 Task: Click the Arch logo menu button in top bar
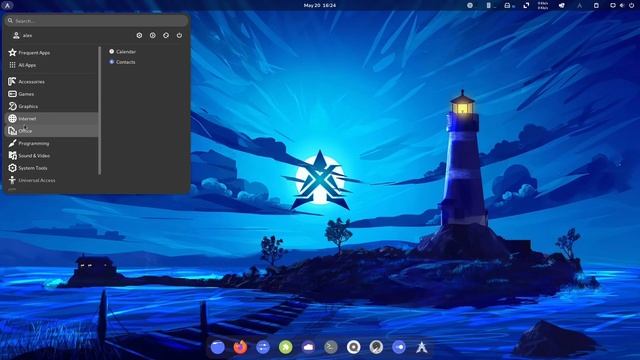click(x=7, y=5)
